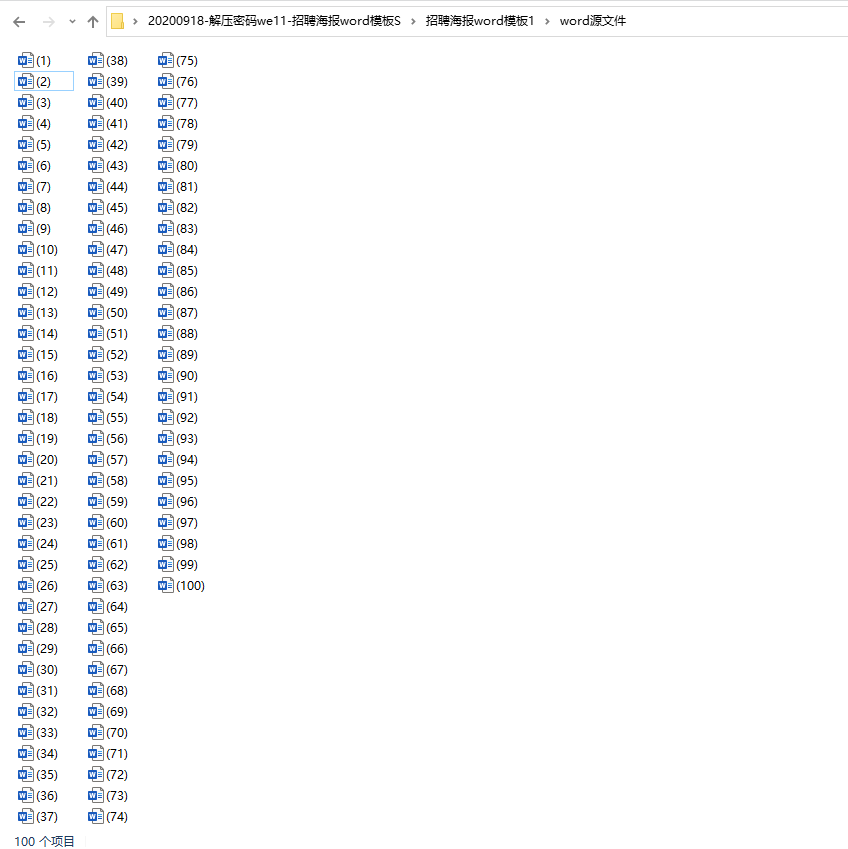
Task: Click the file name (83)
Action: (x=187, y=228)
